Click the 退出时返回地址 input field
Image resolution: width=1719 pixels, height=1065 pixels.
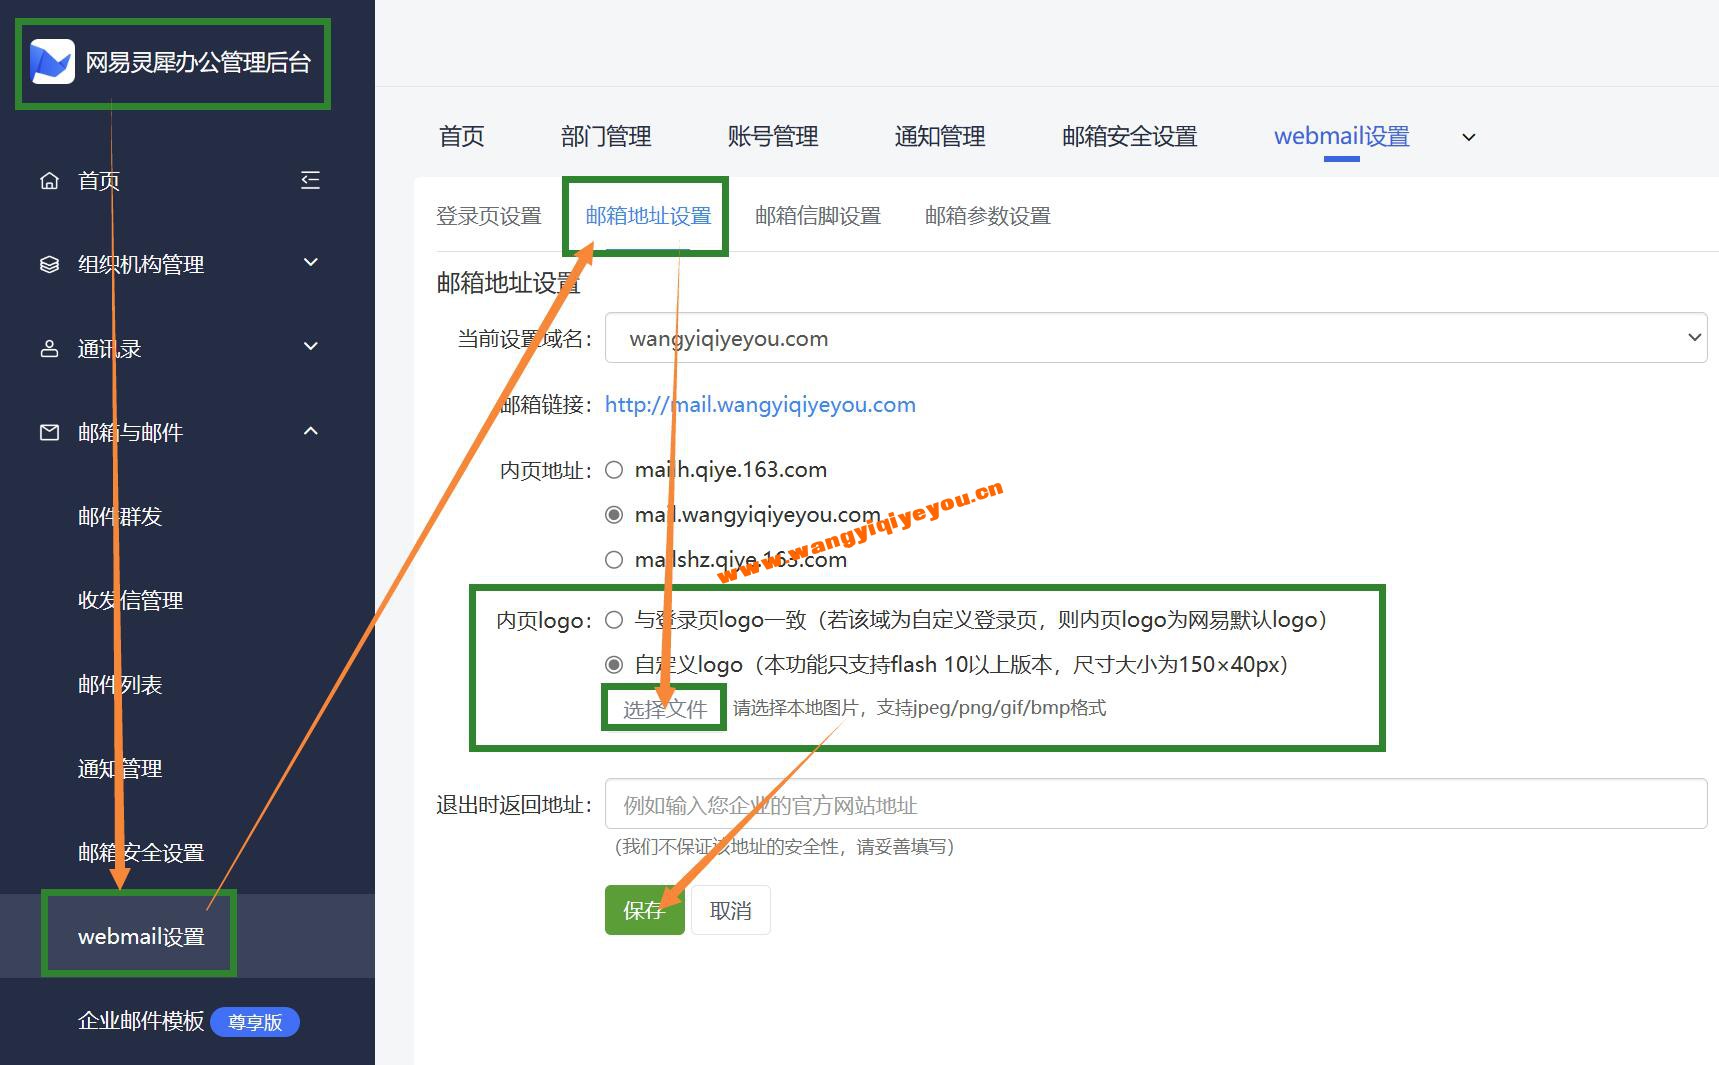1156,804
